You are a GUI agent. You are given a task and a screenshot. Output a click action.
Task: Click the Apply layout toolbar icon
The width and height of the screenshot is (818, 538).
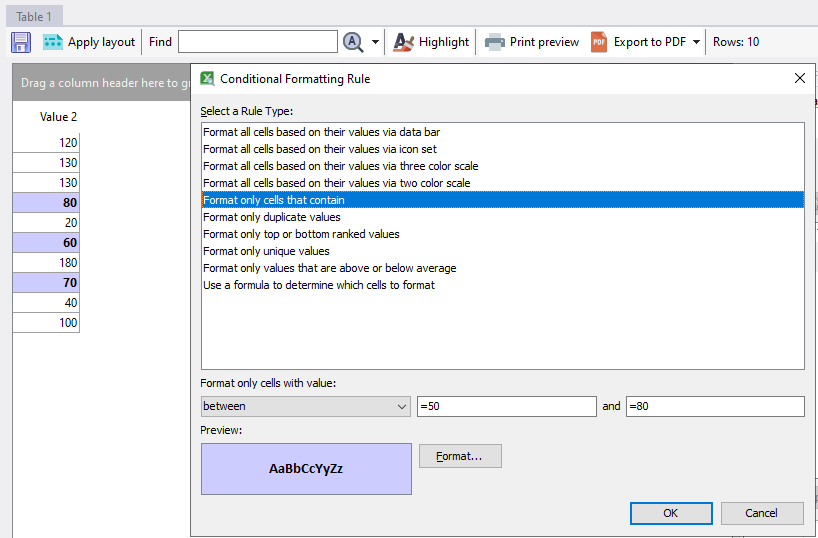tap(53, 42)
